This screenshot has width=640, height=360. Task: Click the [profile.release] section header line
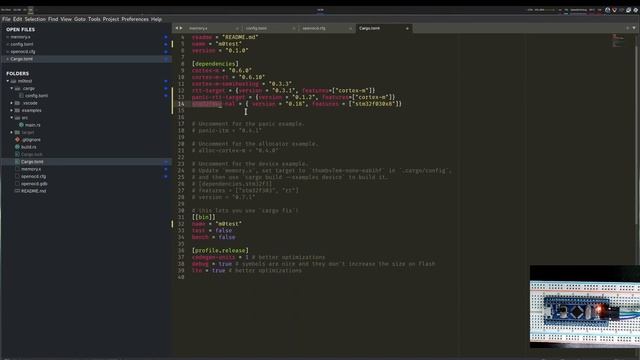[x=220, y=251]
